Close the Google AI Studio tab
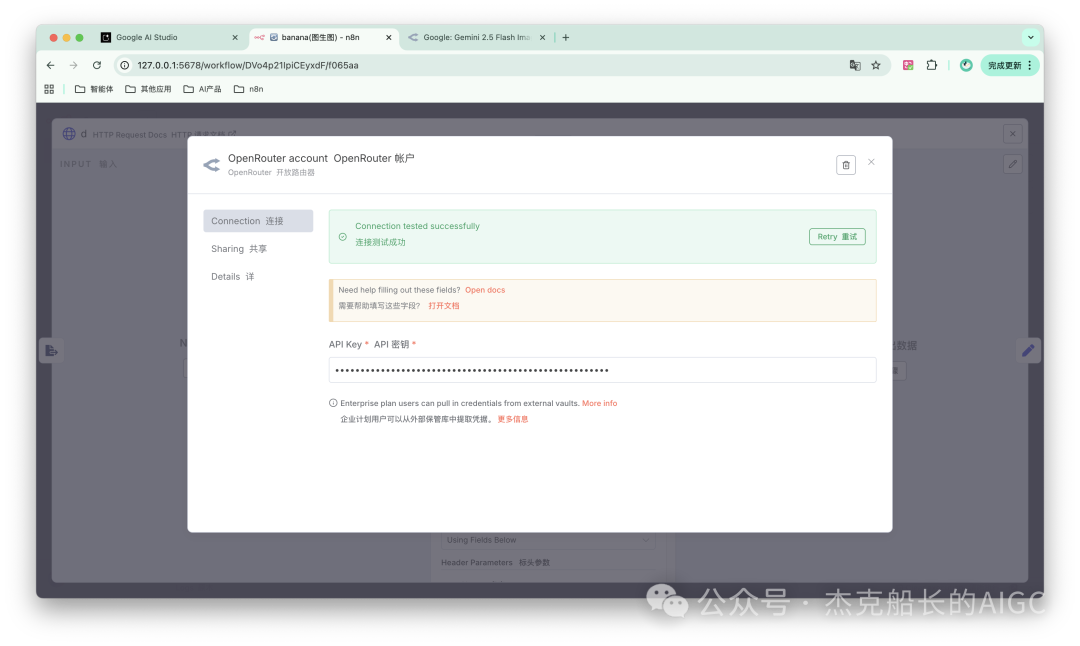The image size is (1080, 646). (235, 38)
